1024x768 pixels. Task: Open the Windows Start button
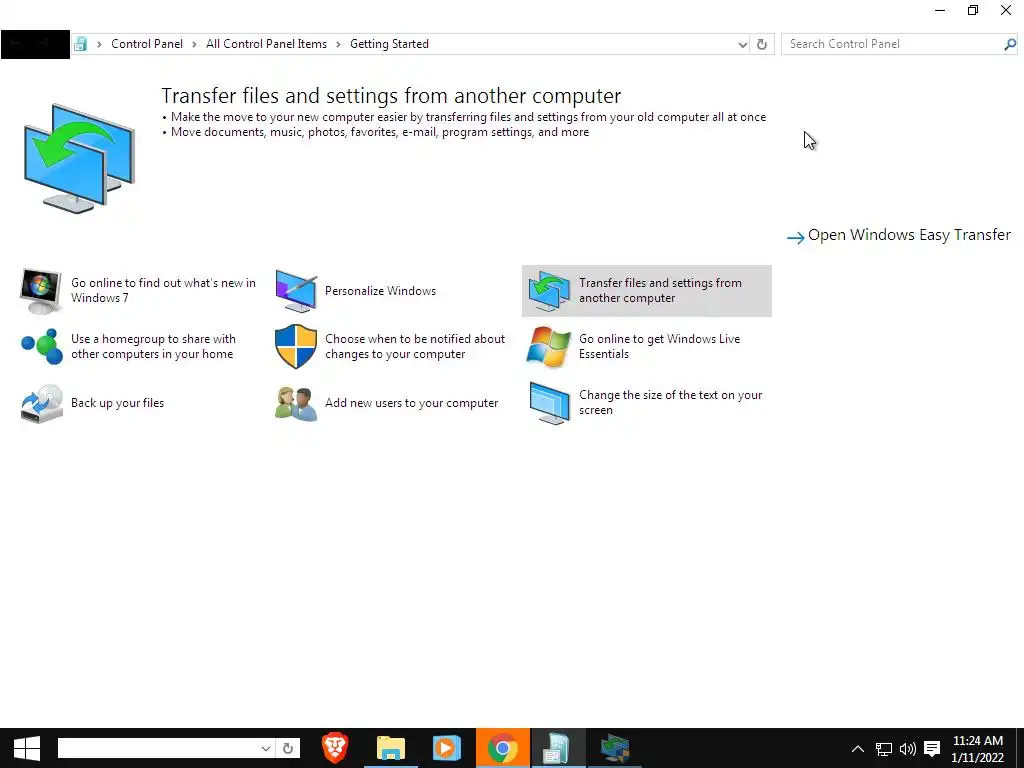(x=27, y=748)
